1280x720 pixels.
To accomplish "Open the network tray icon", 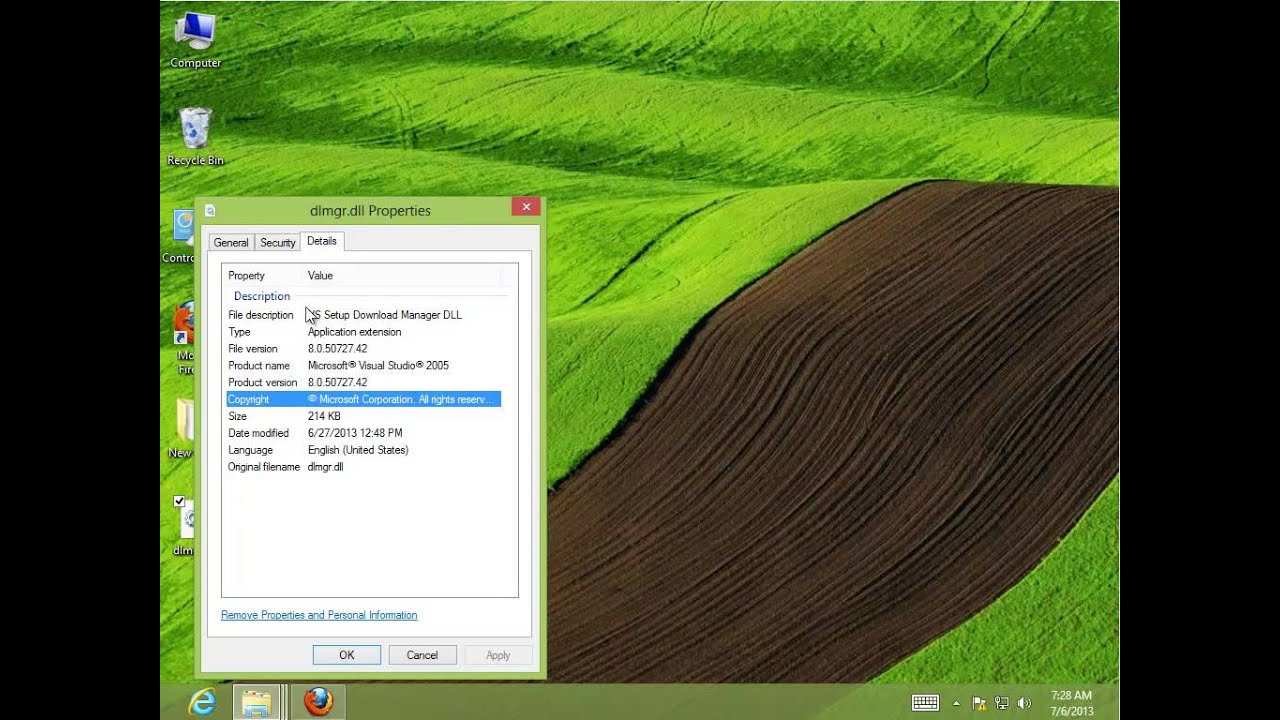I will [1001, 703].
